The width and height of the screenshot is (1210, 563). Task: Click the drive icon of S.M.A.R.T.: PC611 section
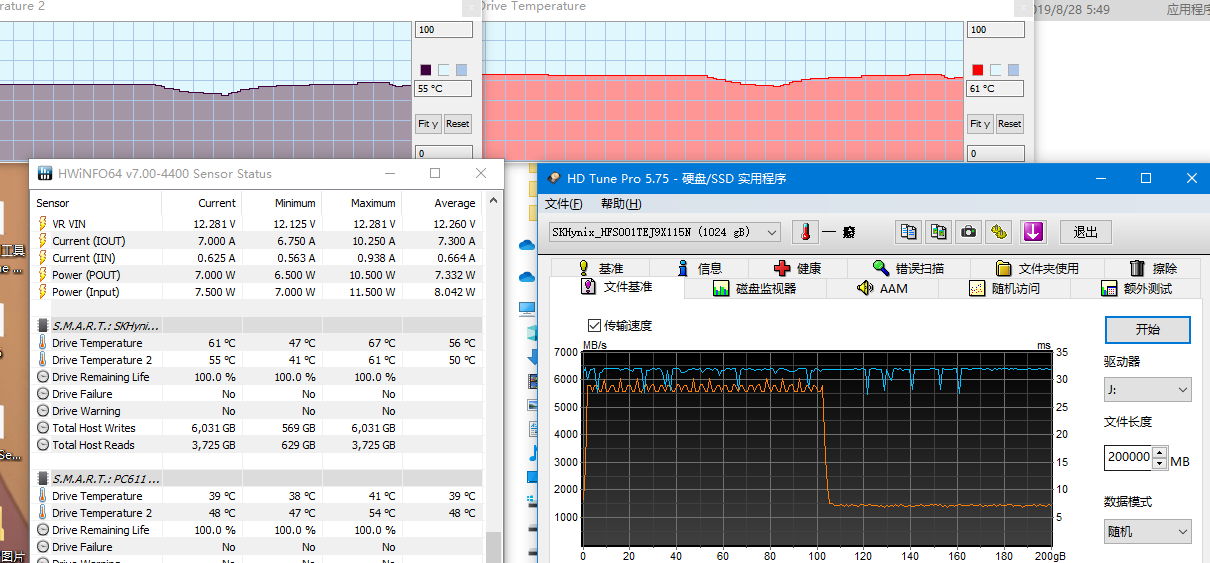tap(43, 479)
